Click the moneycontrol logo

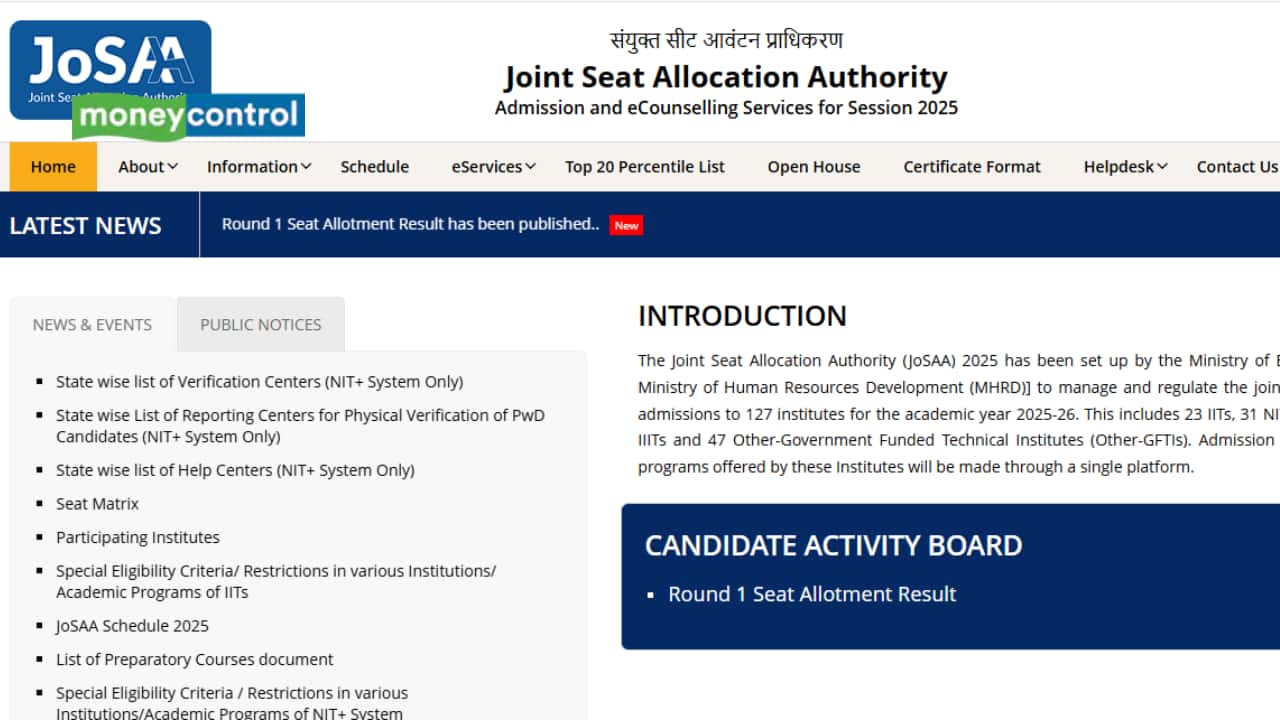pos(188,118)
